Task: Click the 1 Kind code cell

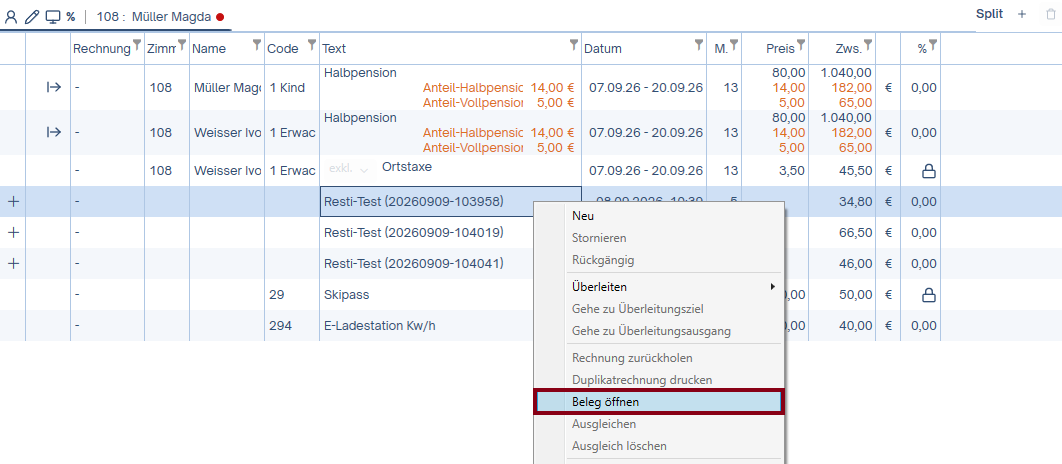Action: pos(292,87)
